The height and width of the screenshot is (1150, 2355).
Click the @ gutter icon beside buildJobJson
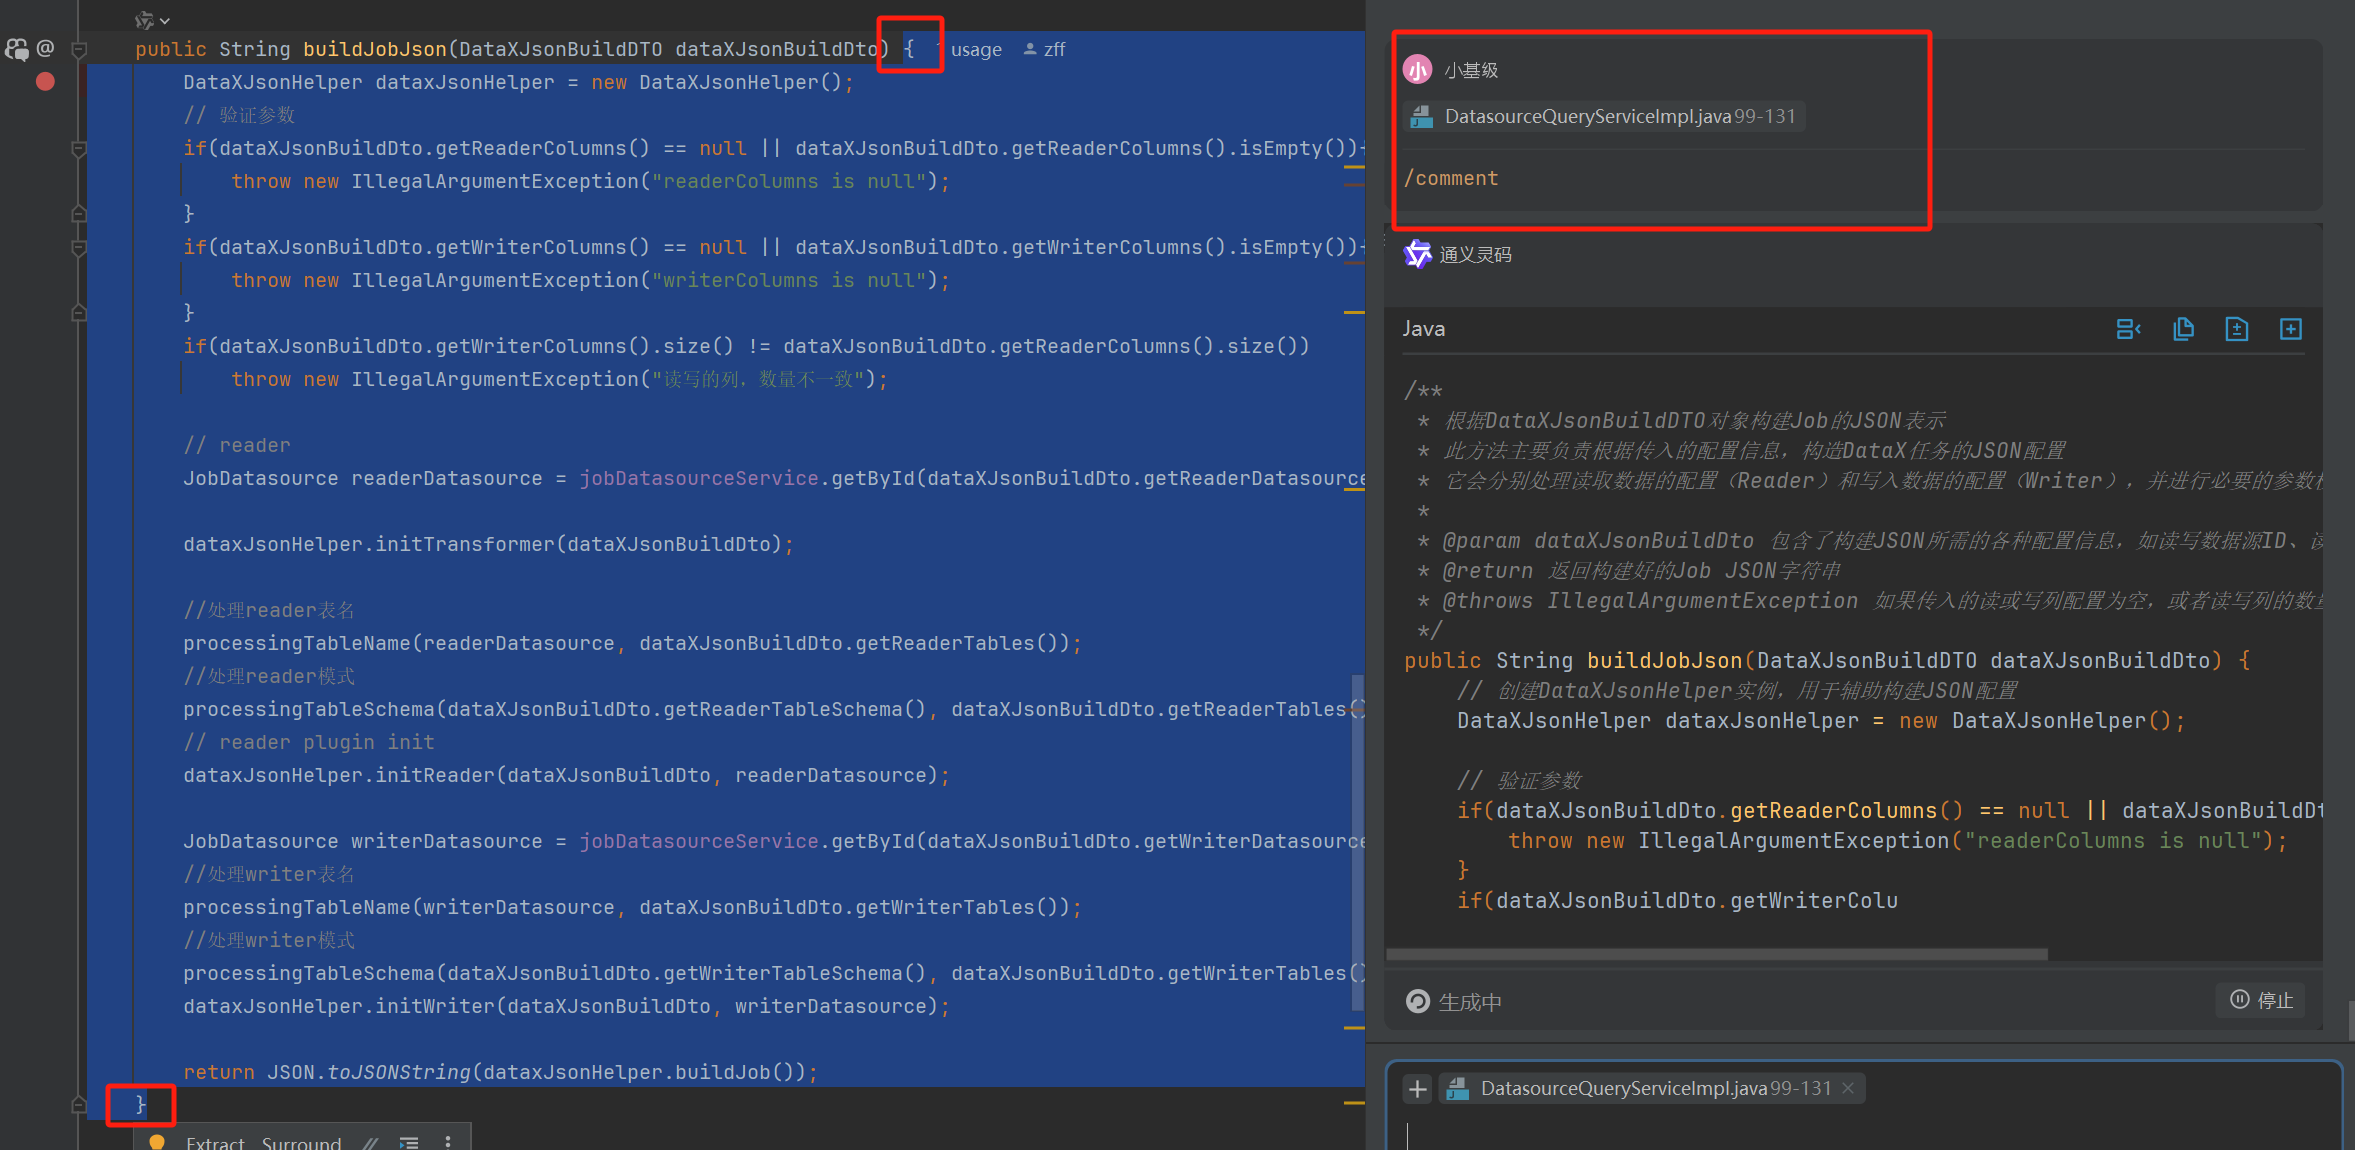coord(45,48)
